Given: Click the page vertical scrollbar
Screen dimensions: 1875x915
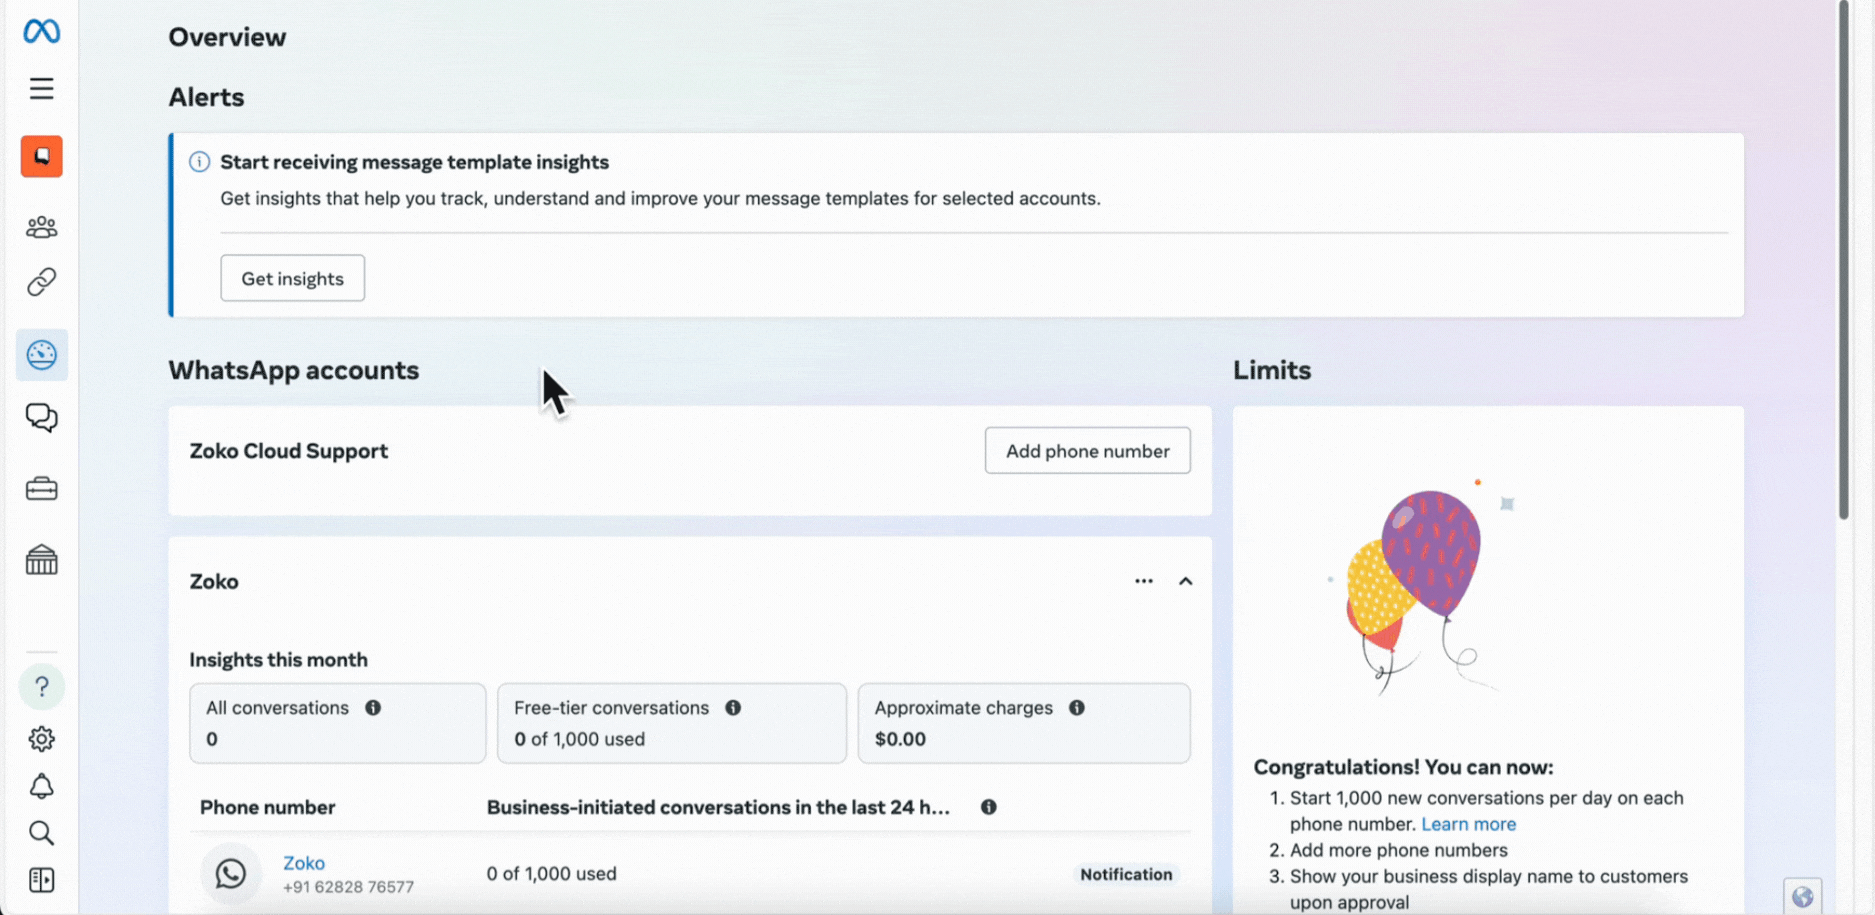Looking at the screenshot, I should (x=1844, y=260).
